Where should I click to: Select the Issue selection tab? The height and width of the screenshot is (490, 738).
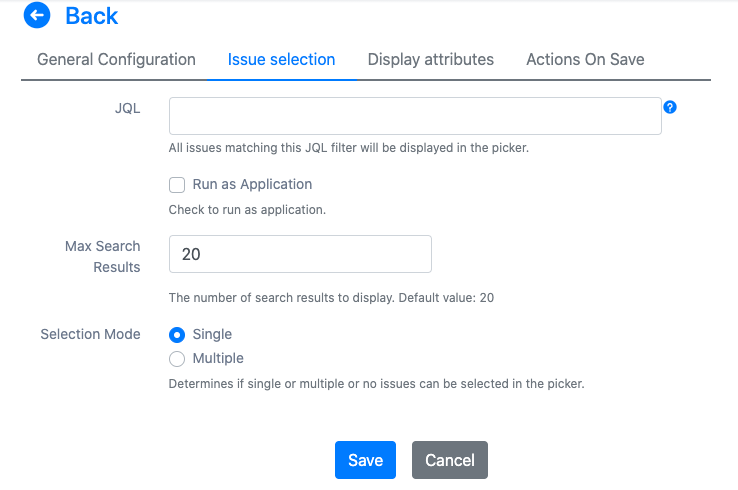click(281, 59)
